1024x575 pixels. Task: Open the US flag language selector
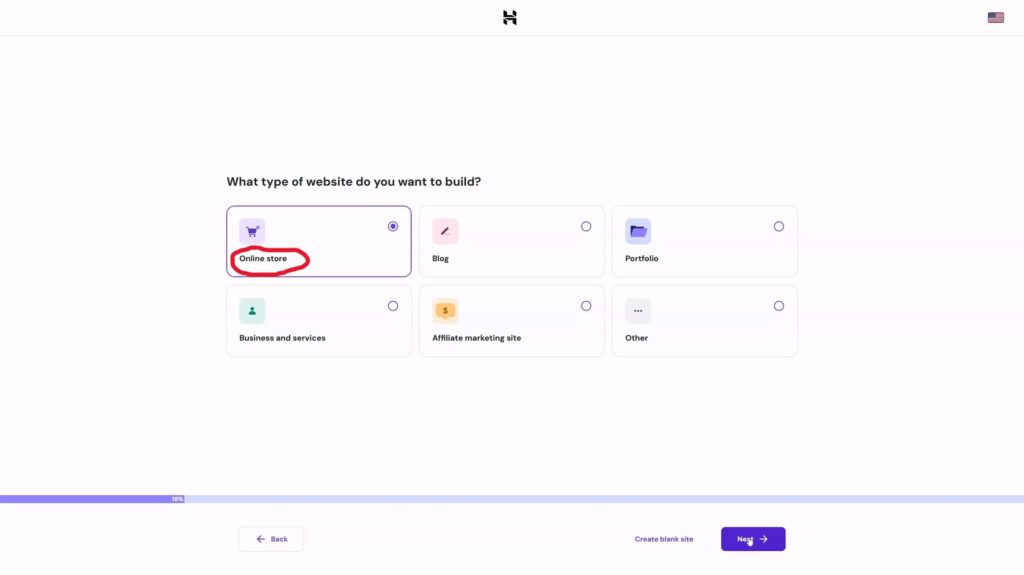tap(995, 17)
